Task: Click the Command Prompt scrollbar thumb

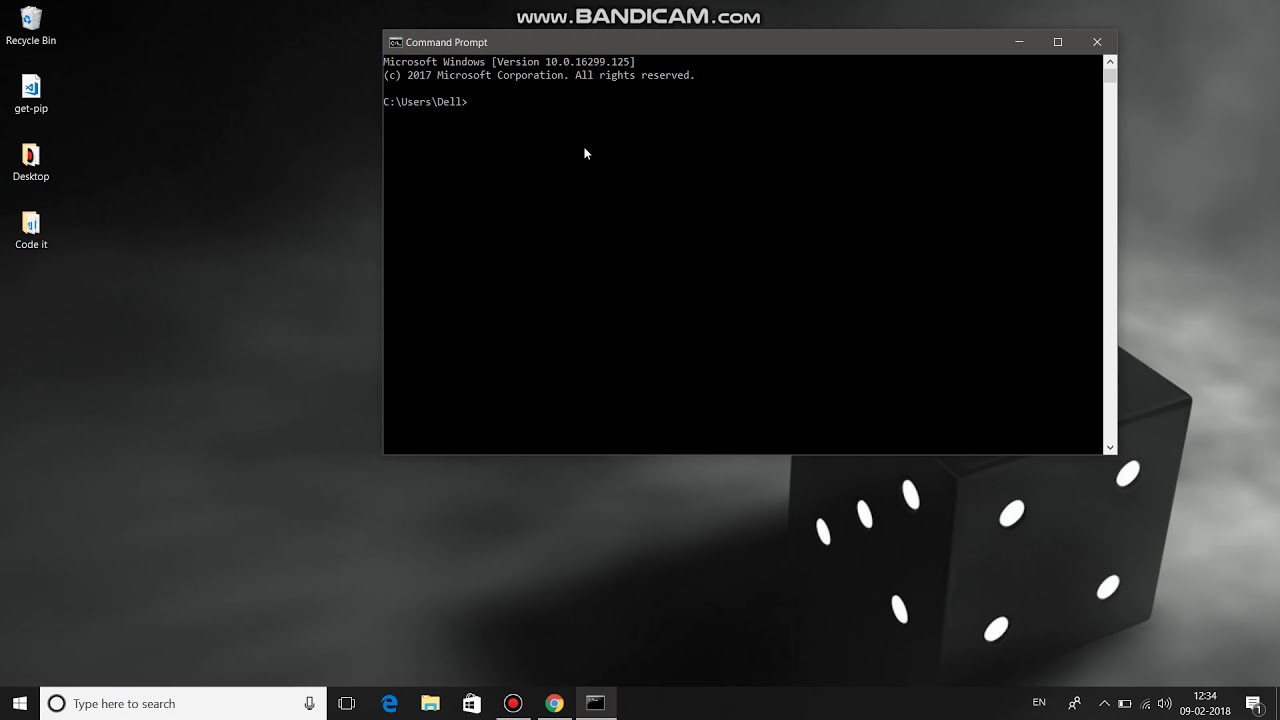Action: pyautogui.click(x=1110, y=75)
